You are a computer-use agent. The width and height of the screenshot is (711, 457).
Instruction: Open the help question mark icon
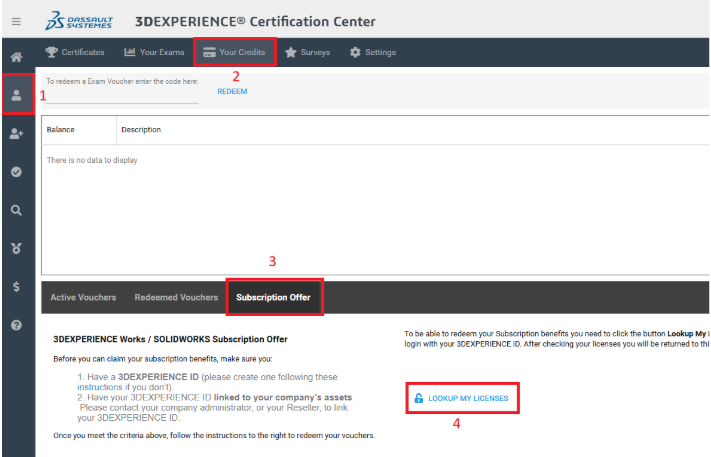click(16, 325)
